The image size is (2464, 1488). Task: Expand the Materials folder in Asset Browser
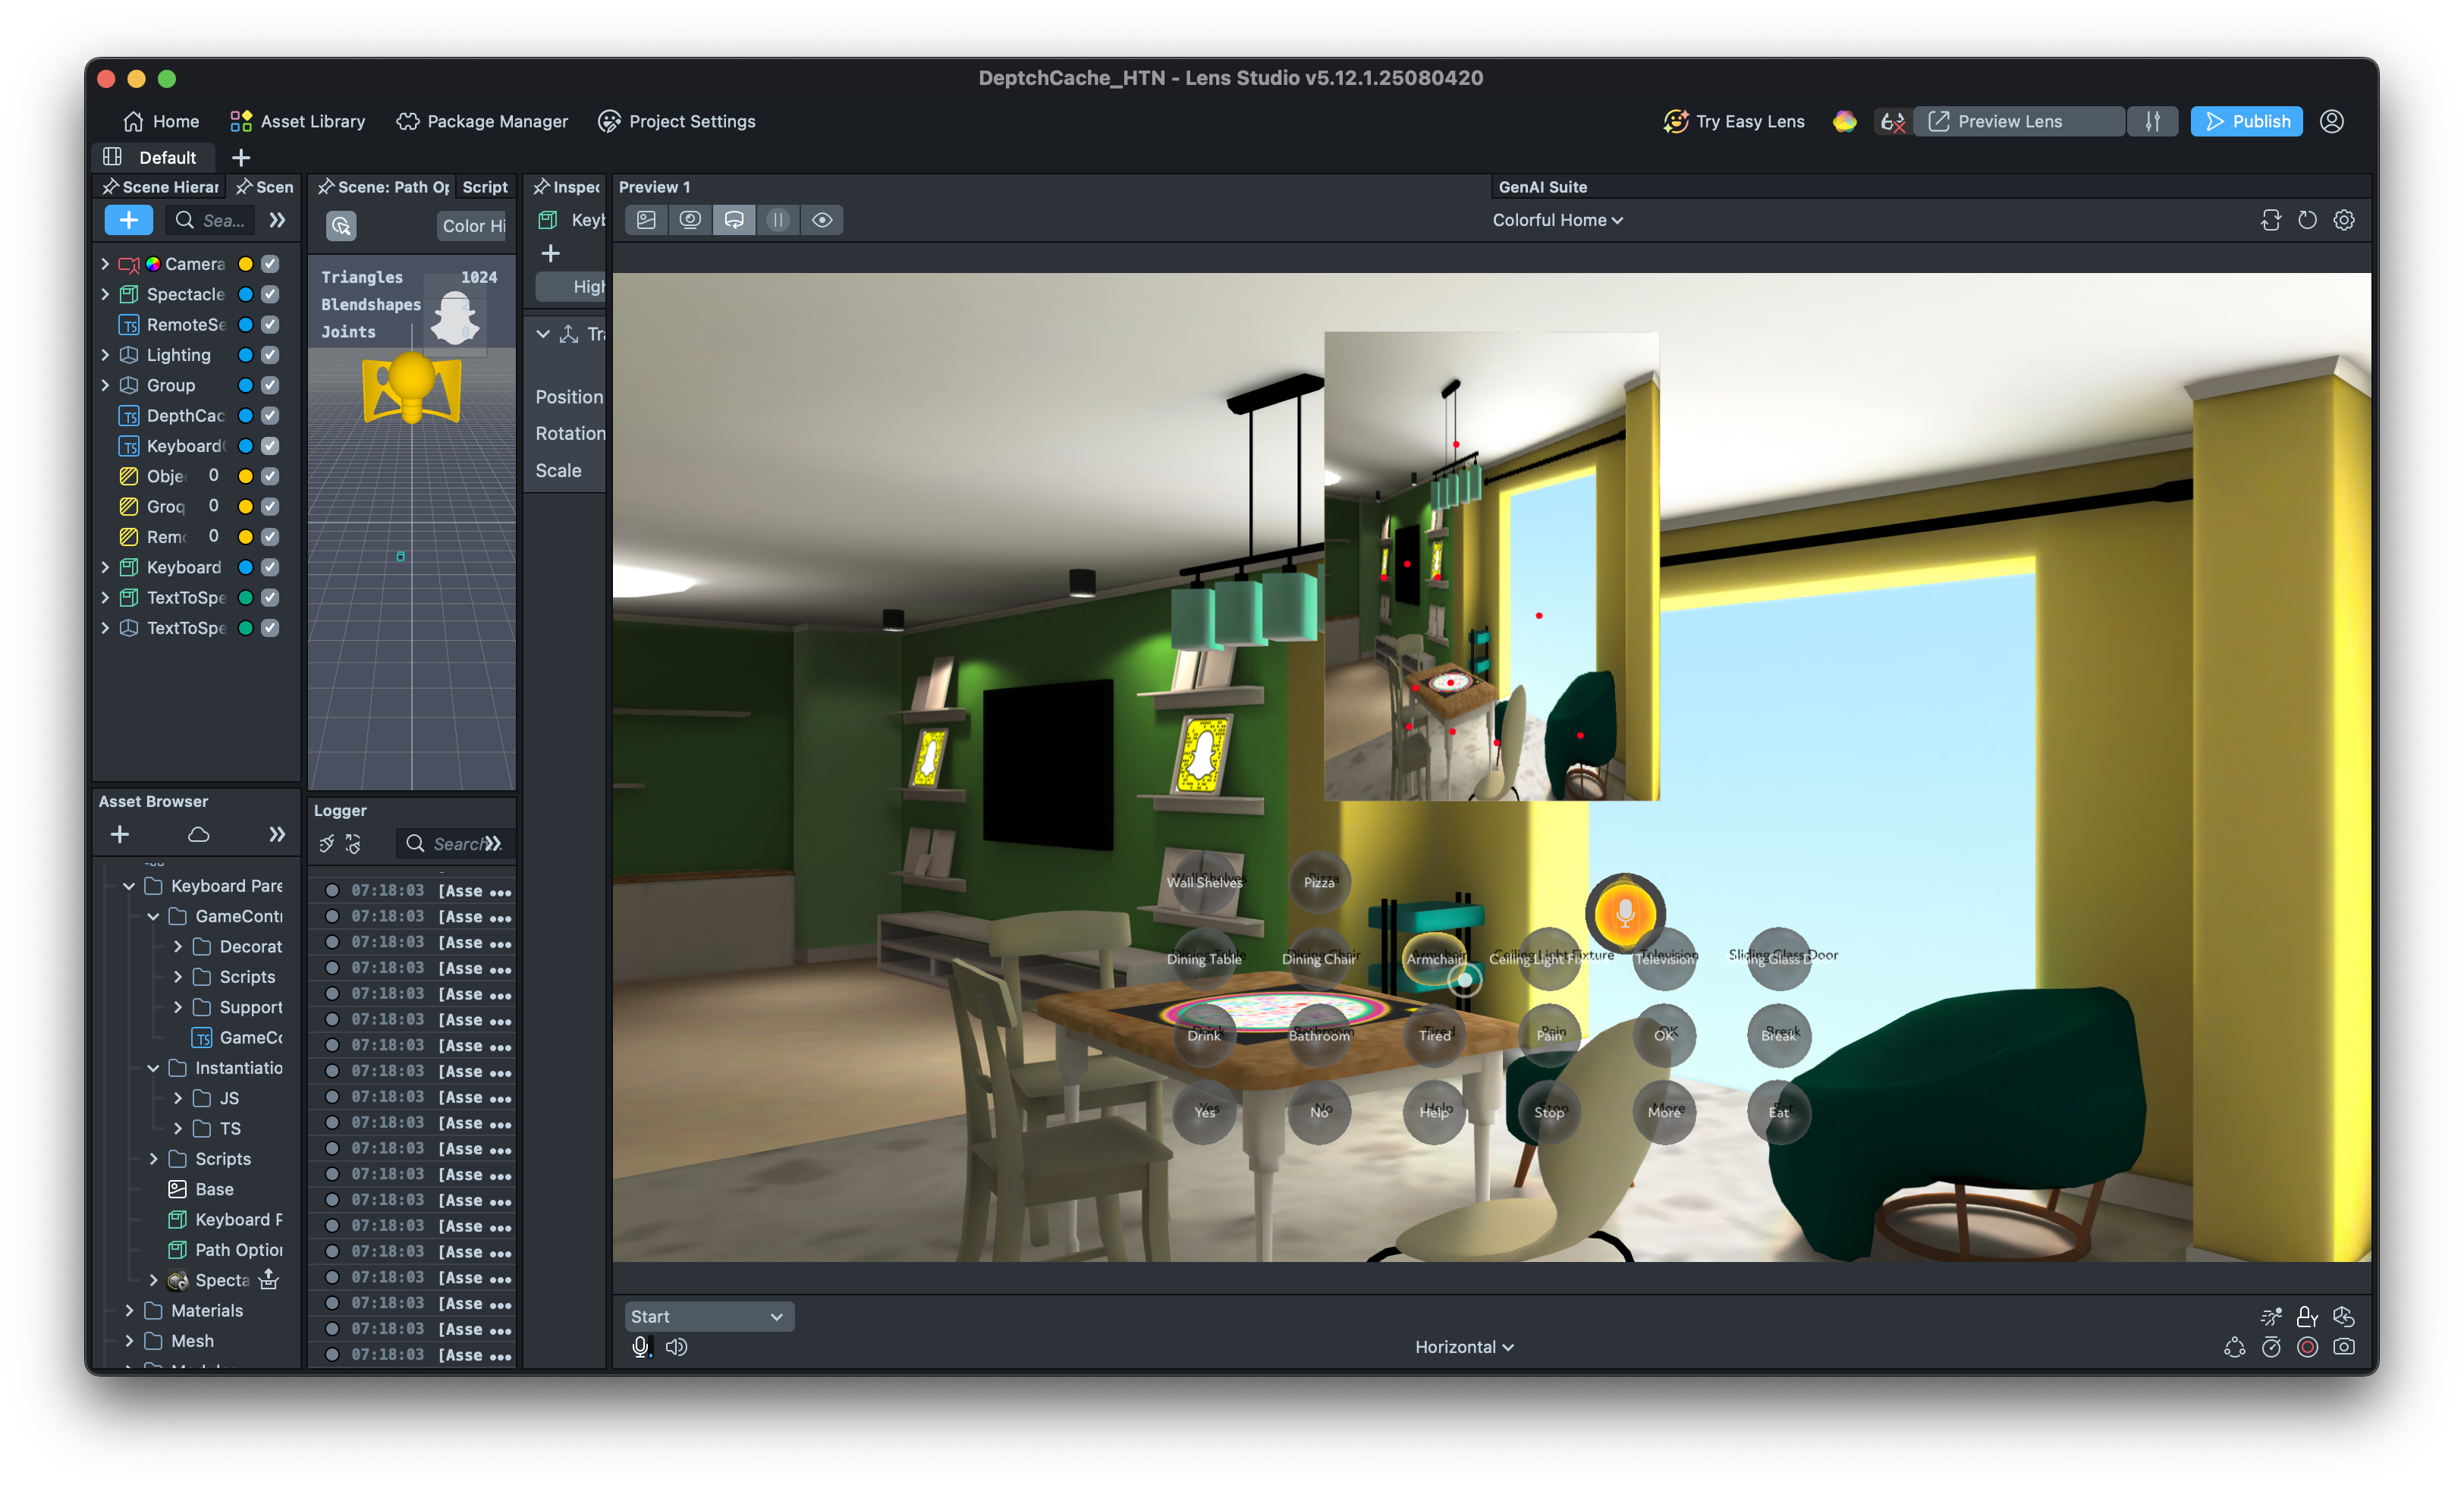(129, 1310)
